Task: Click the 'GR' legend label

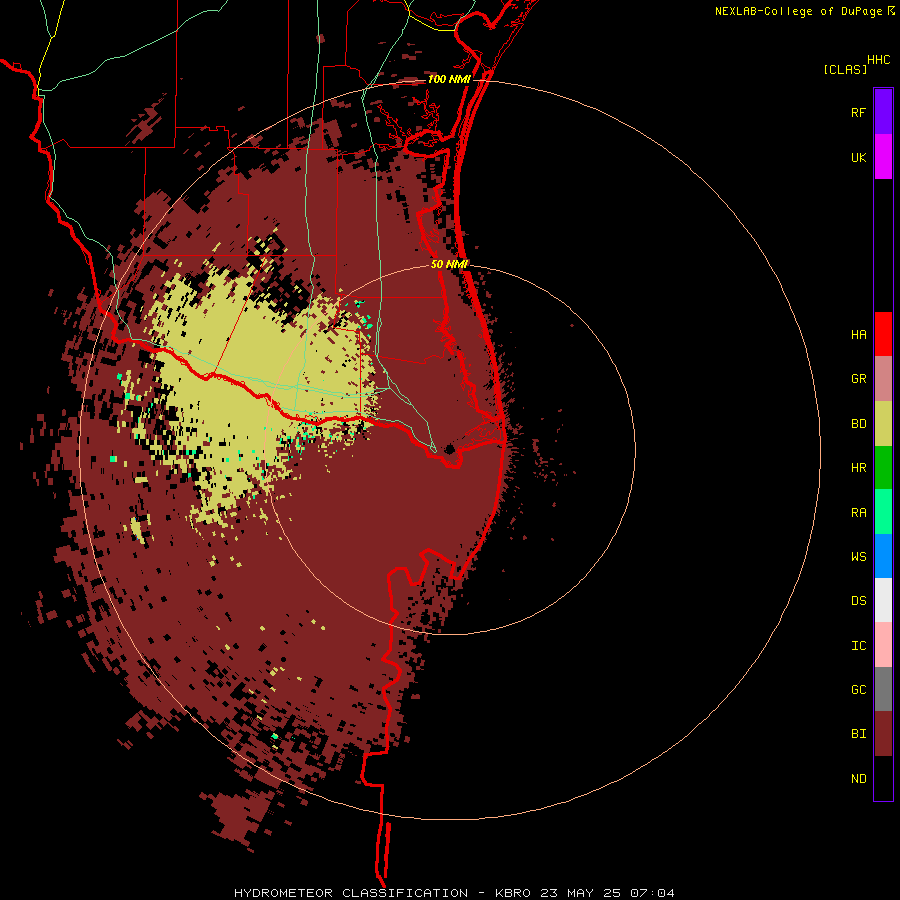Action: 858,379
